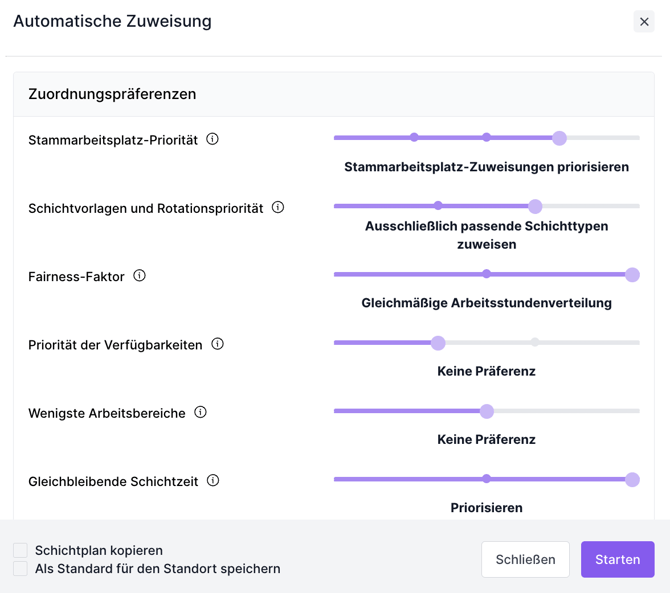Open the Fairness-Faktor info tooltip icon
This screenshot has width=670, height=593.
pyautogui.click(x=139, y=276)
